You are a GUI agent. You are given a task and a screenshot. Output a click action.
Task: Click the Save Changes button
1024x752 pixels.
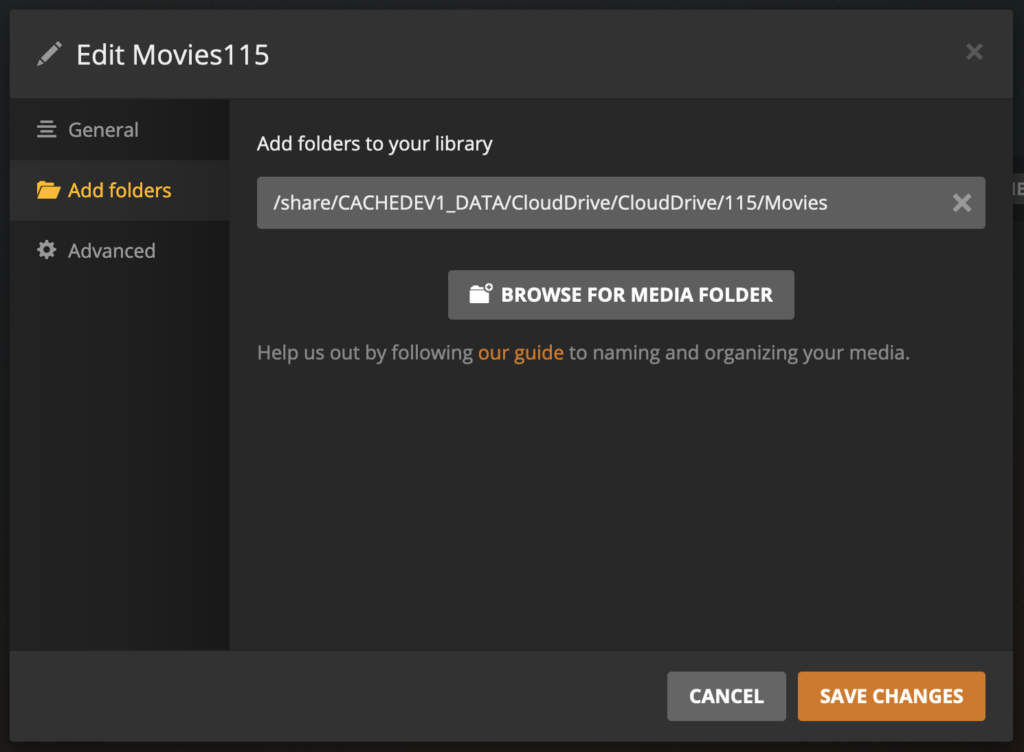tap(891, 696)
